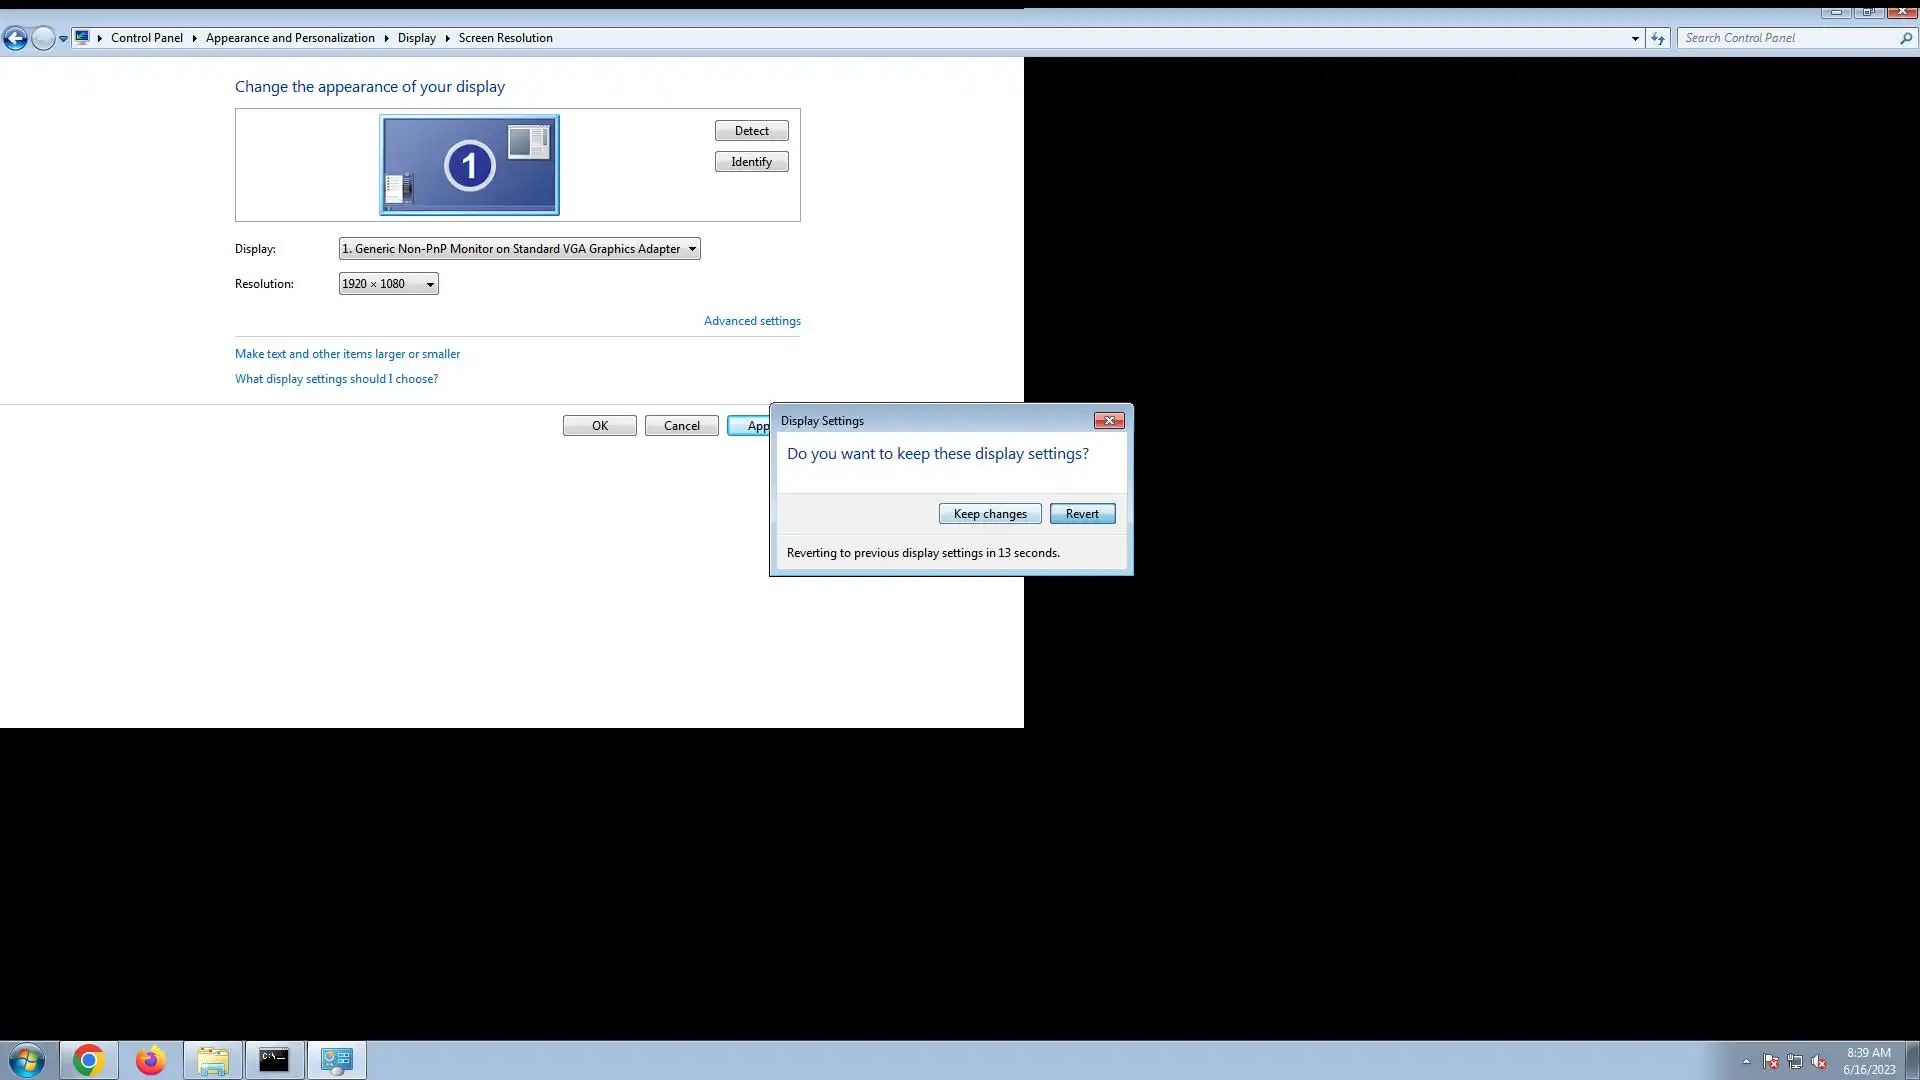Image resolution: width=1920 pixels, height=1080 pixels.
Task: Open Advanced settings link
Action: [752, 321]
